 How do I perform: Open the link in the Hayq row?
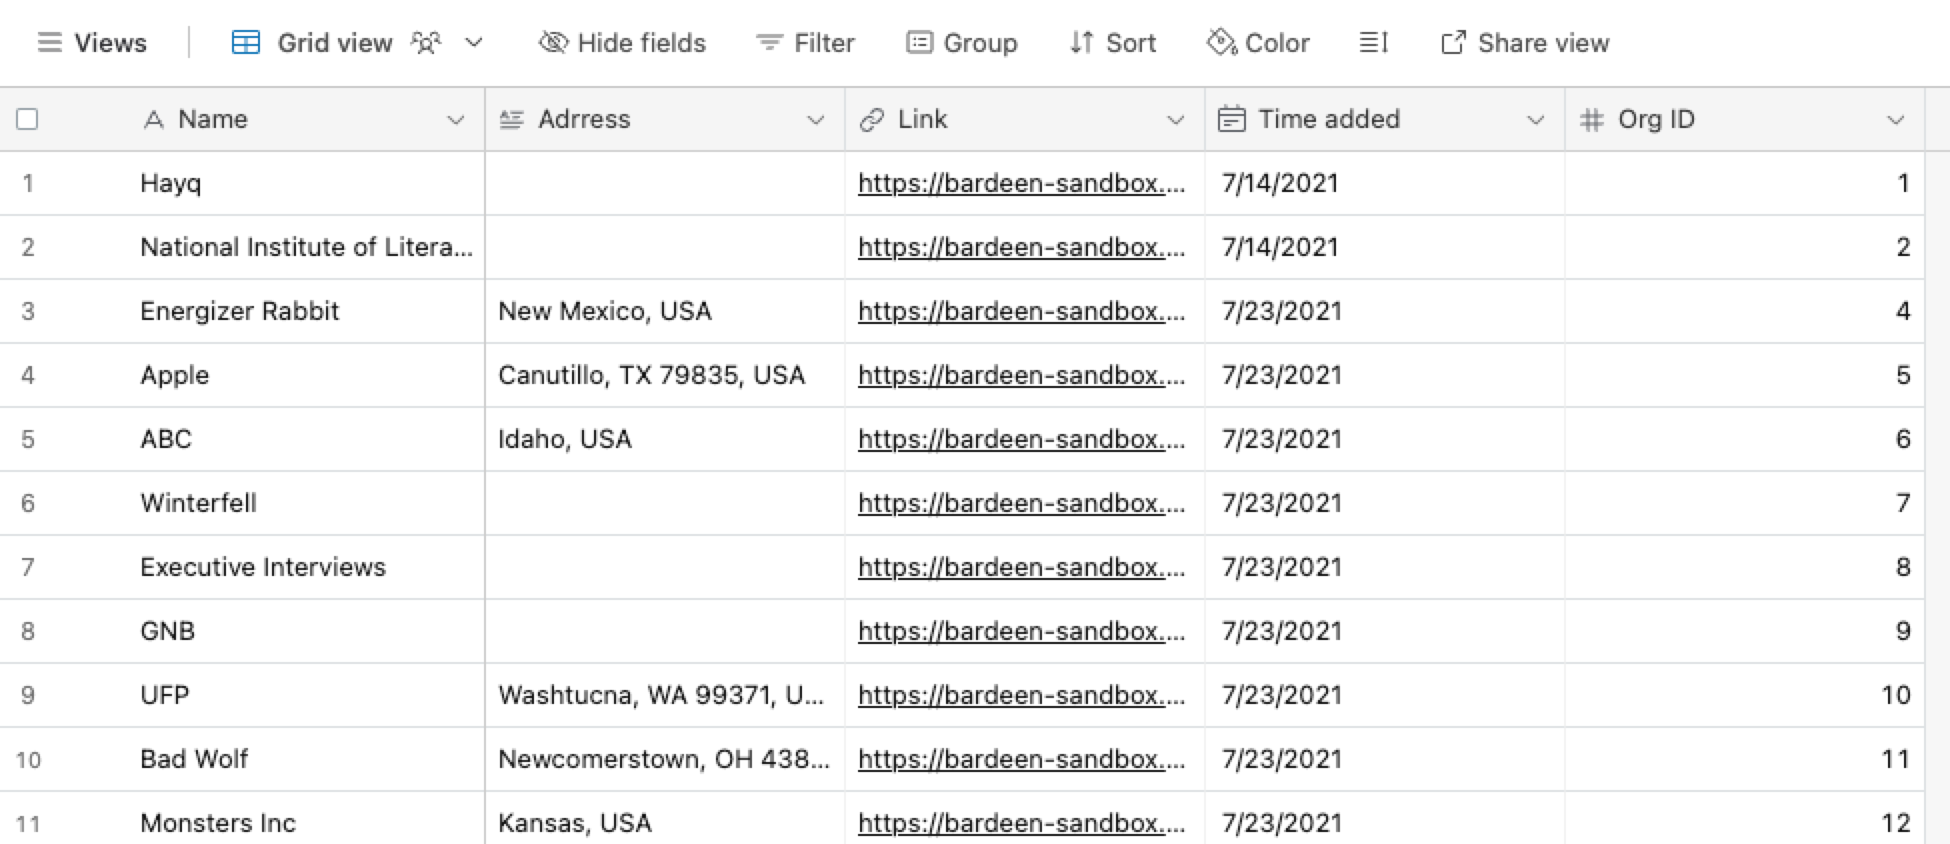coord(1022,183)
